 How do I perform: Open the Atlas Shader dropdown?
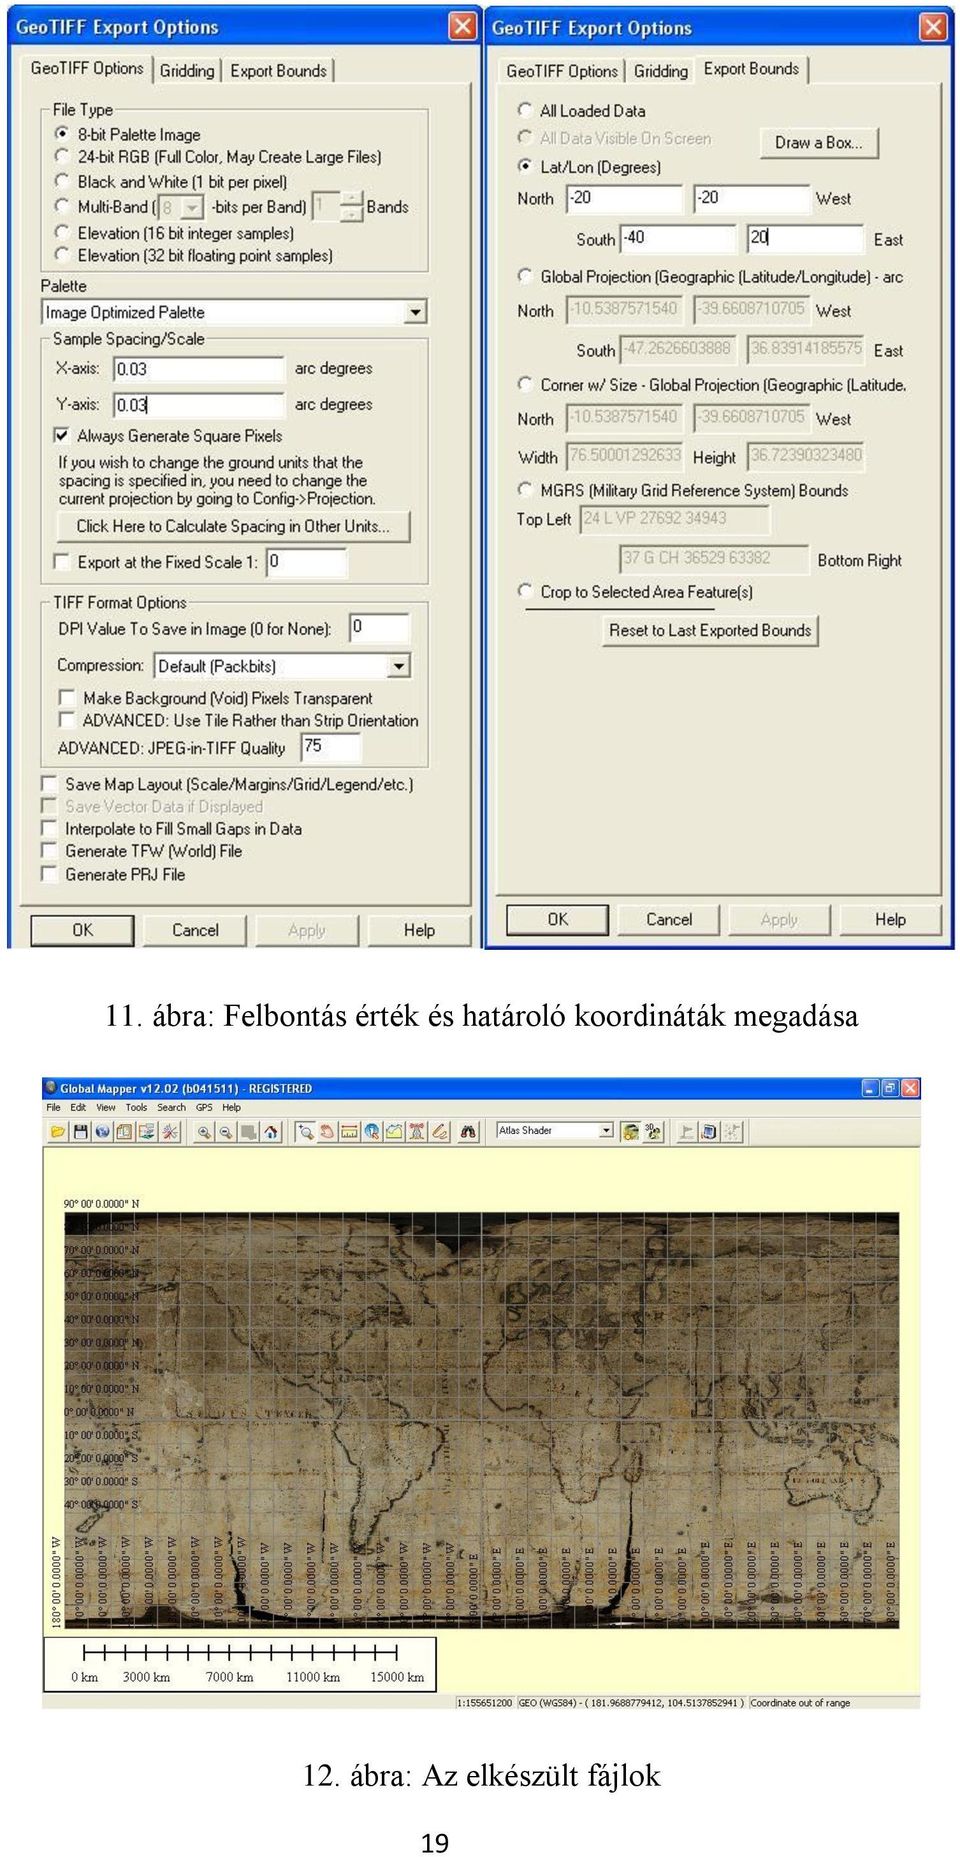tap(606, 1130)
